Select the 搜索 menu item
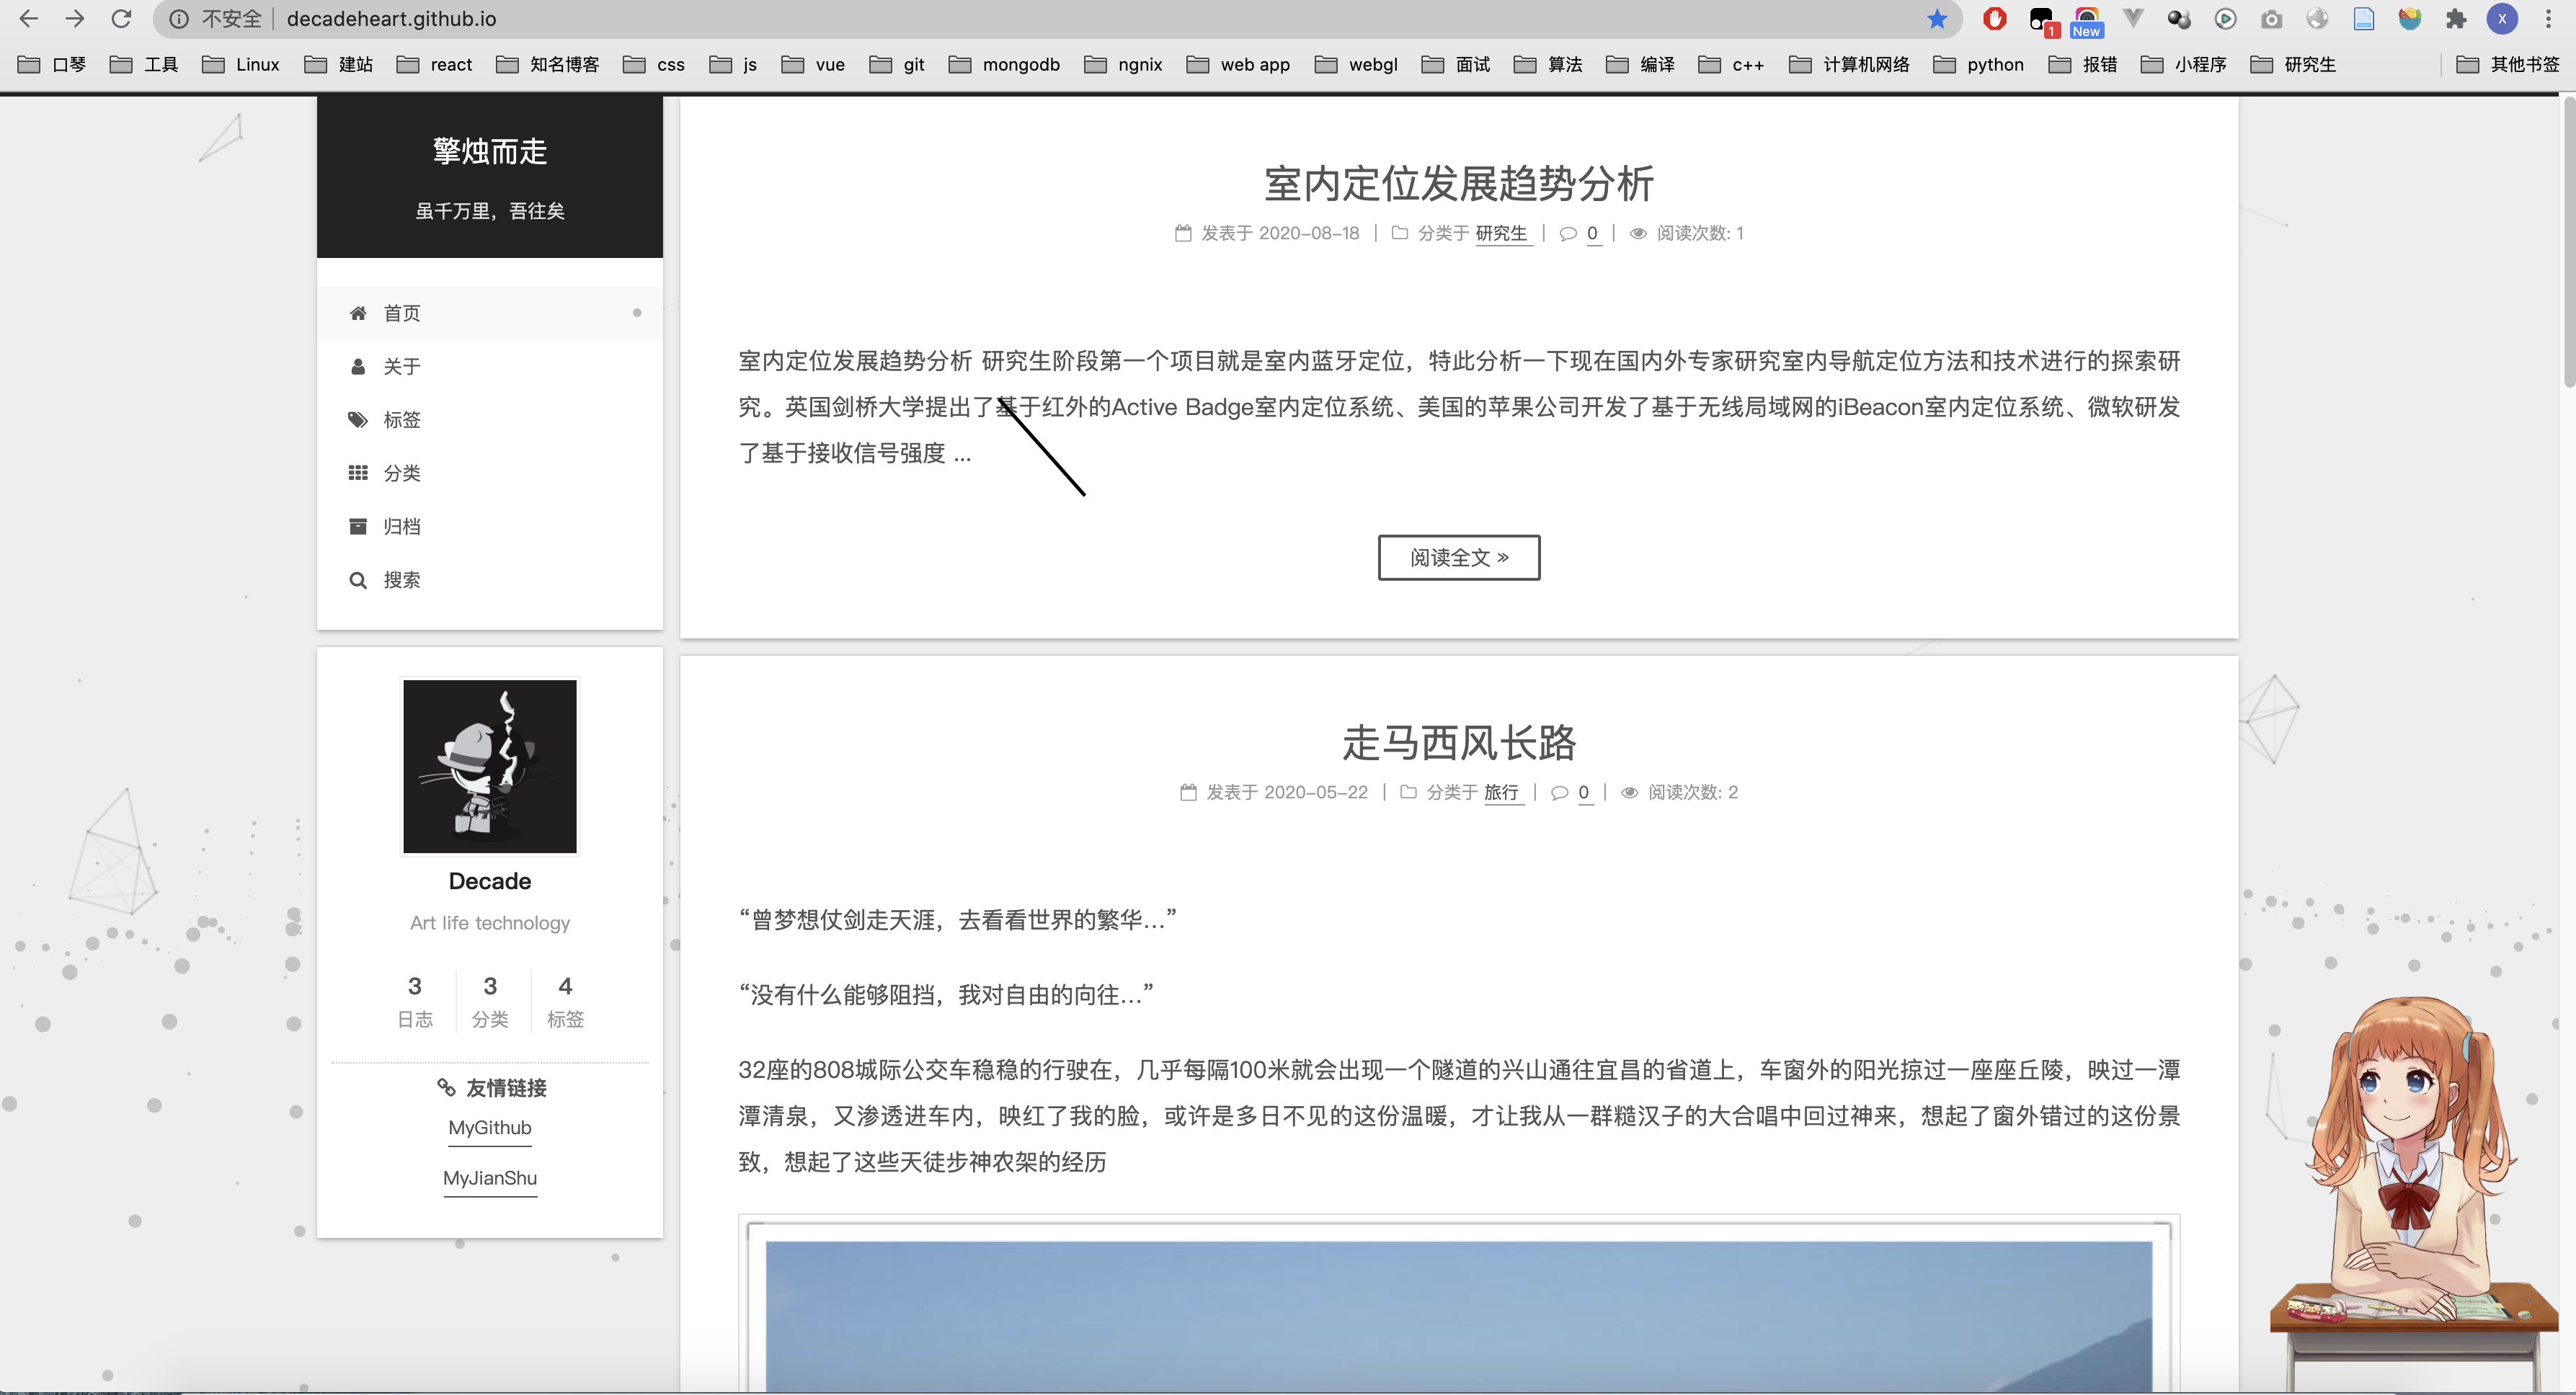Screen dimensions: 2576x1395 pyautogui.click(x=490, y=580)
